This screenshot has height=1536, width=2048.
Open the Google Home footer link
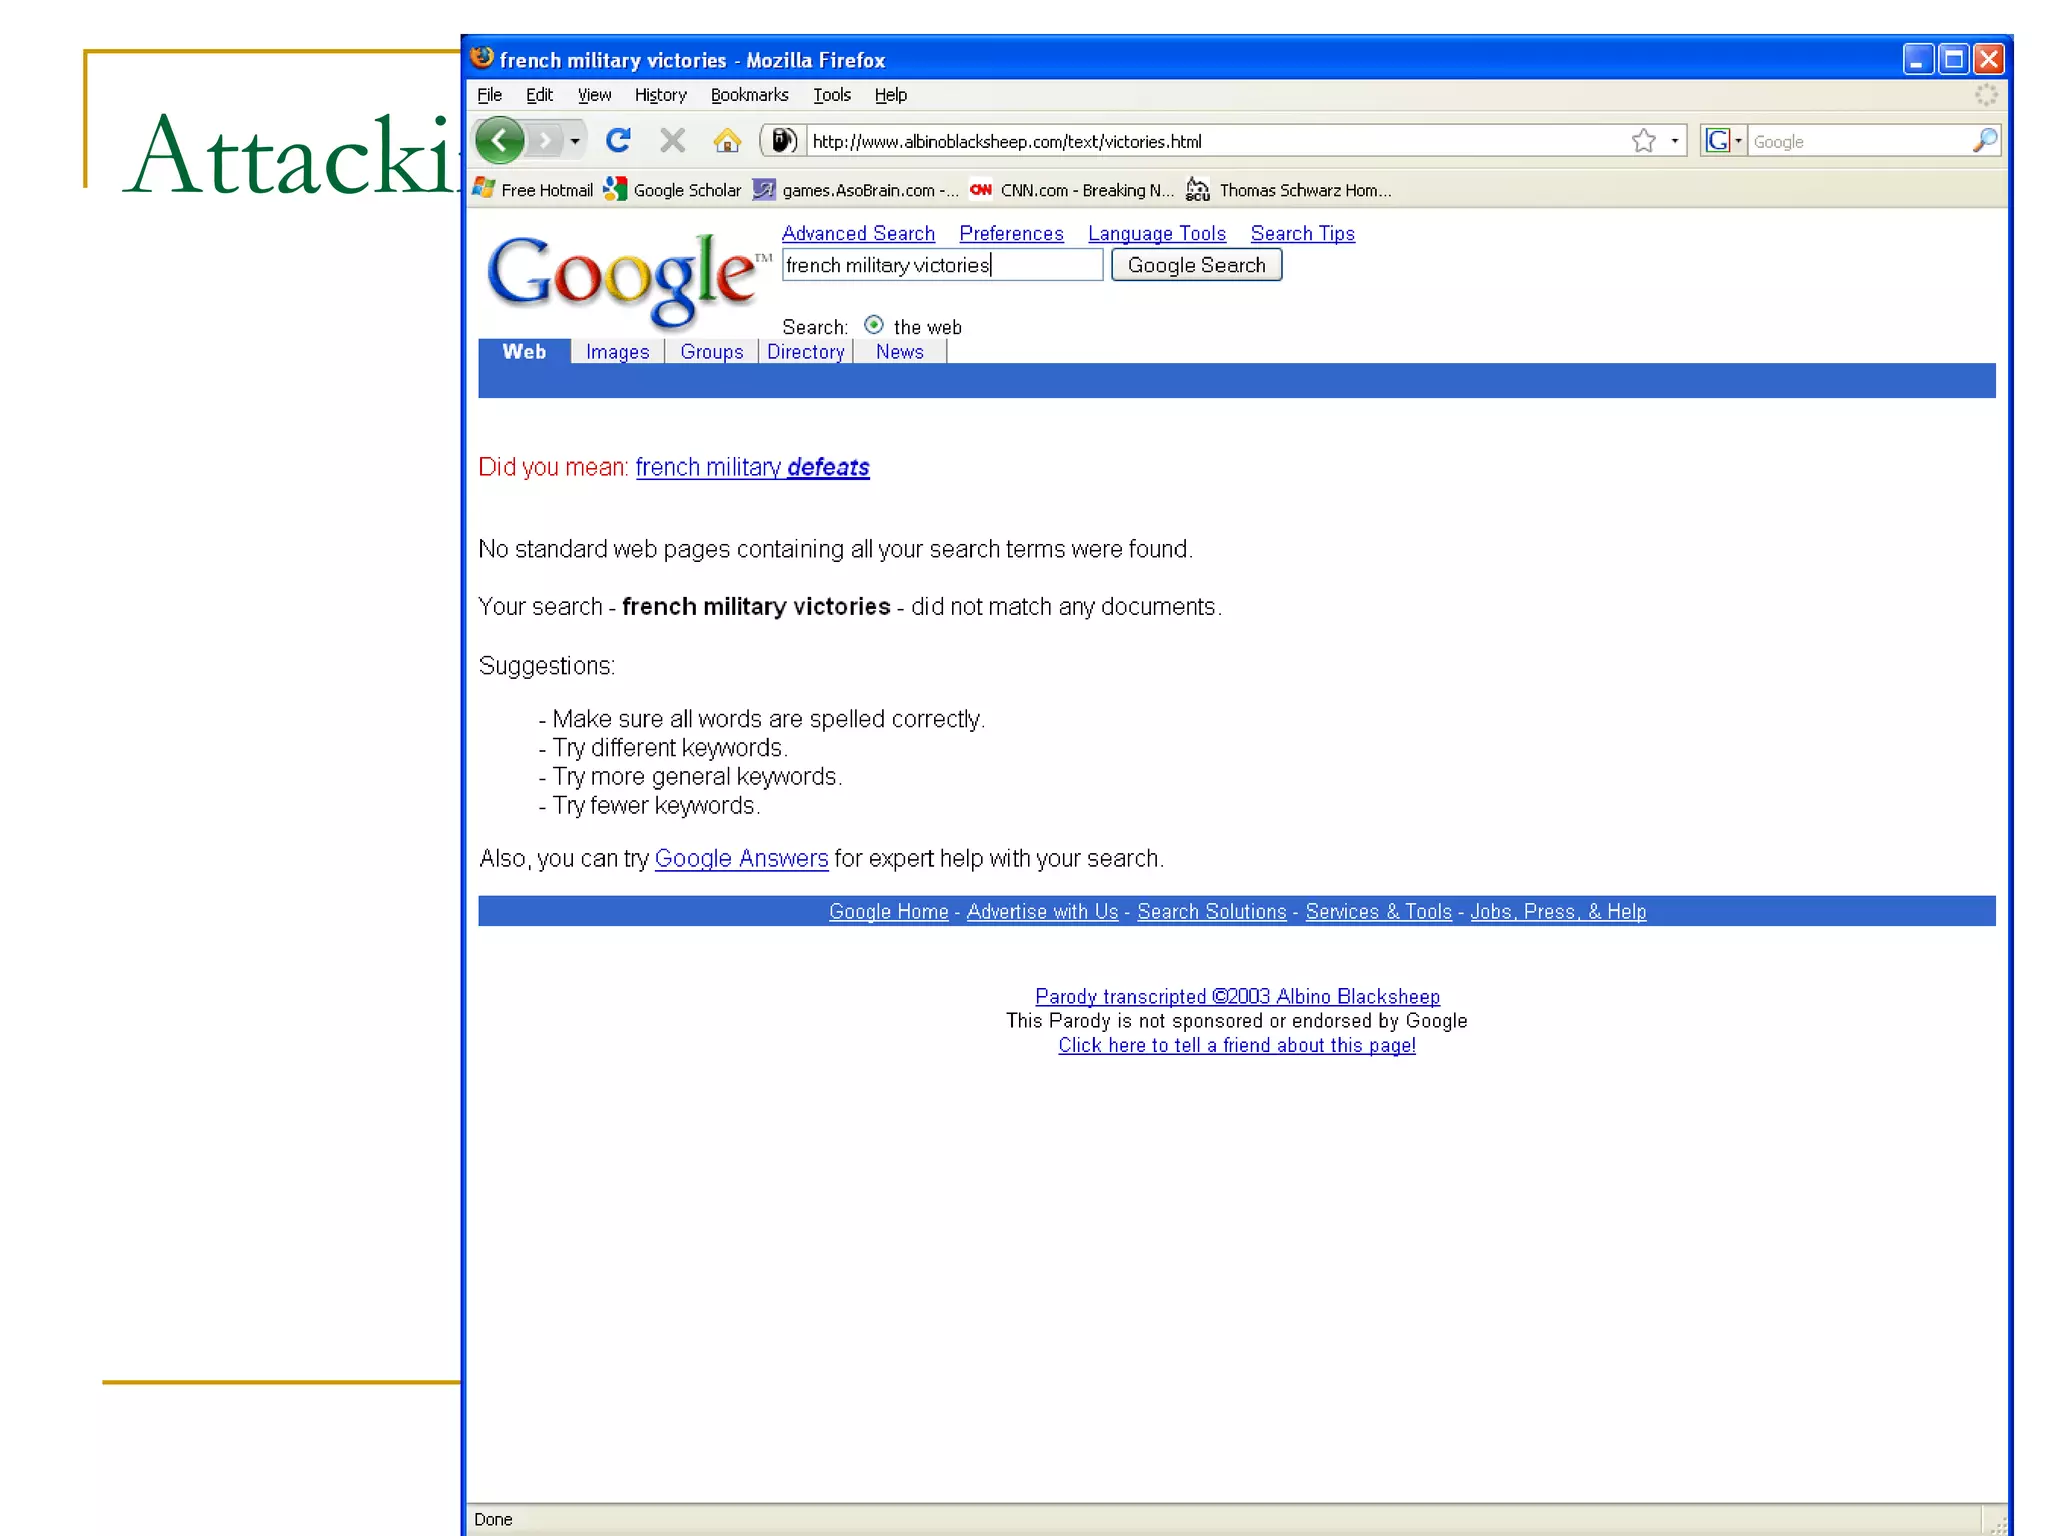(888, 911)
